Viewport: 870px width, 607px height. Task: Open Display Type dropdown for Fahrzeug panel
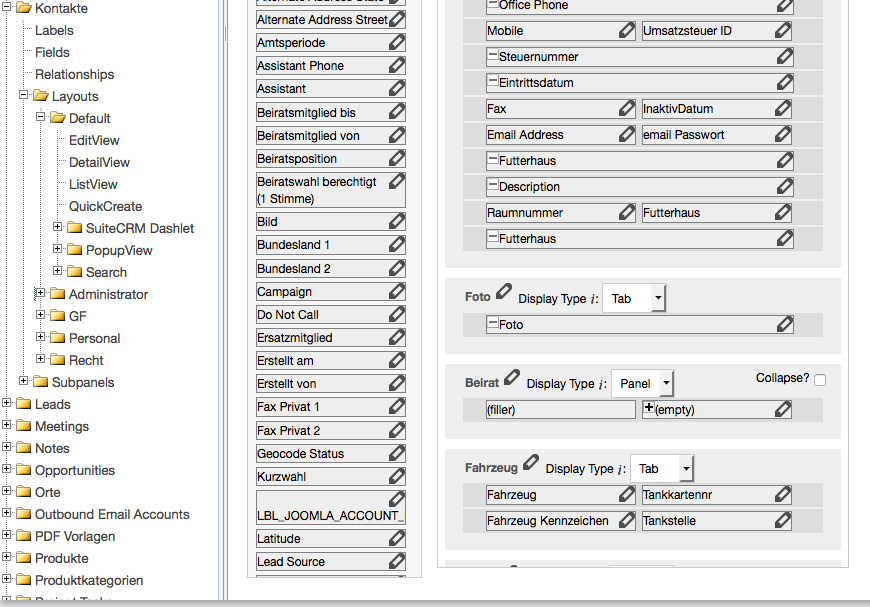[x=662, y=469]
